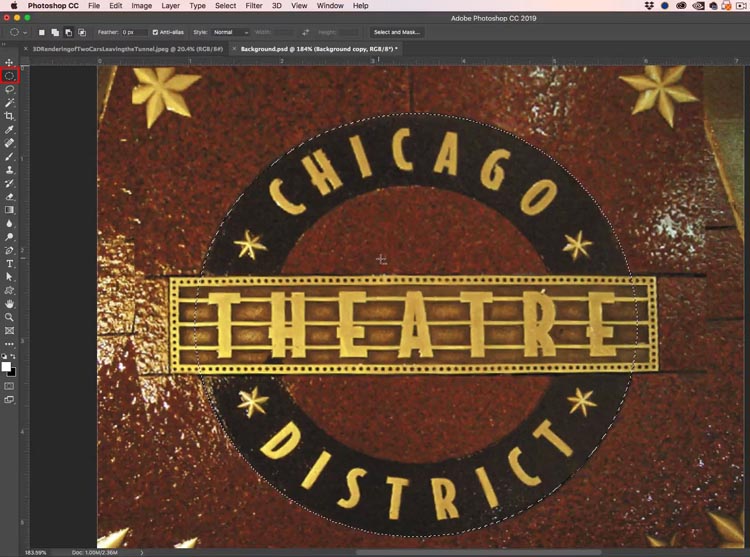Click the foreground color swatch
The height and width of the screenshot is (557, 750).
[x=7, y=366]
